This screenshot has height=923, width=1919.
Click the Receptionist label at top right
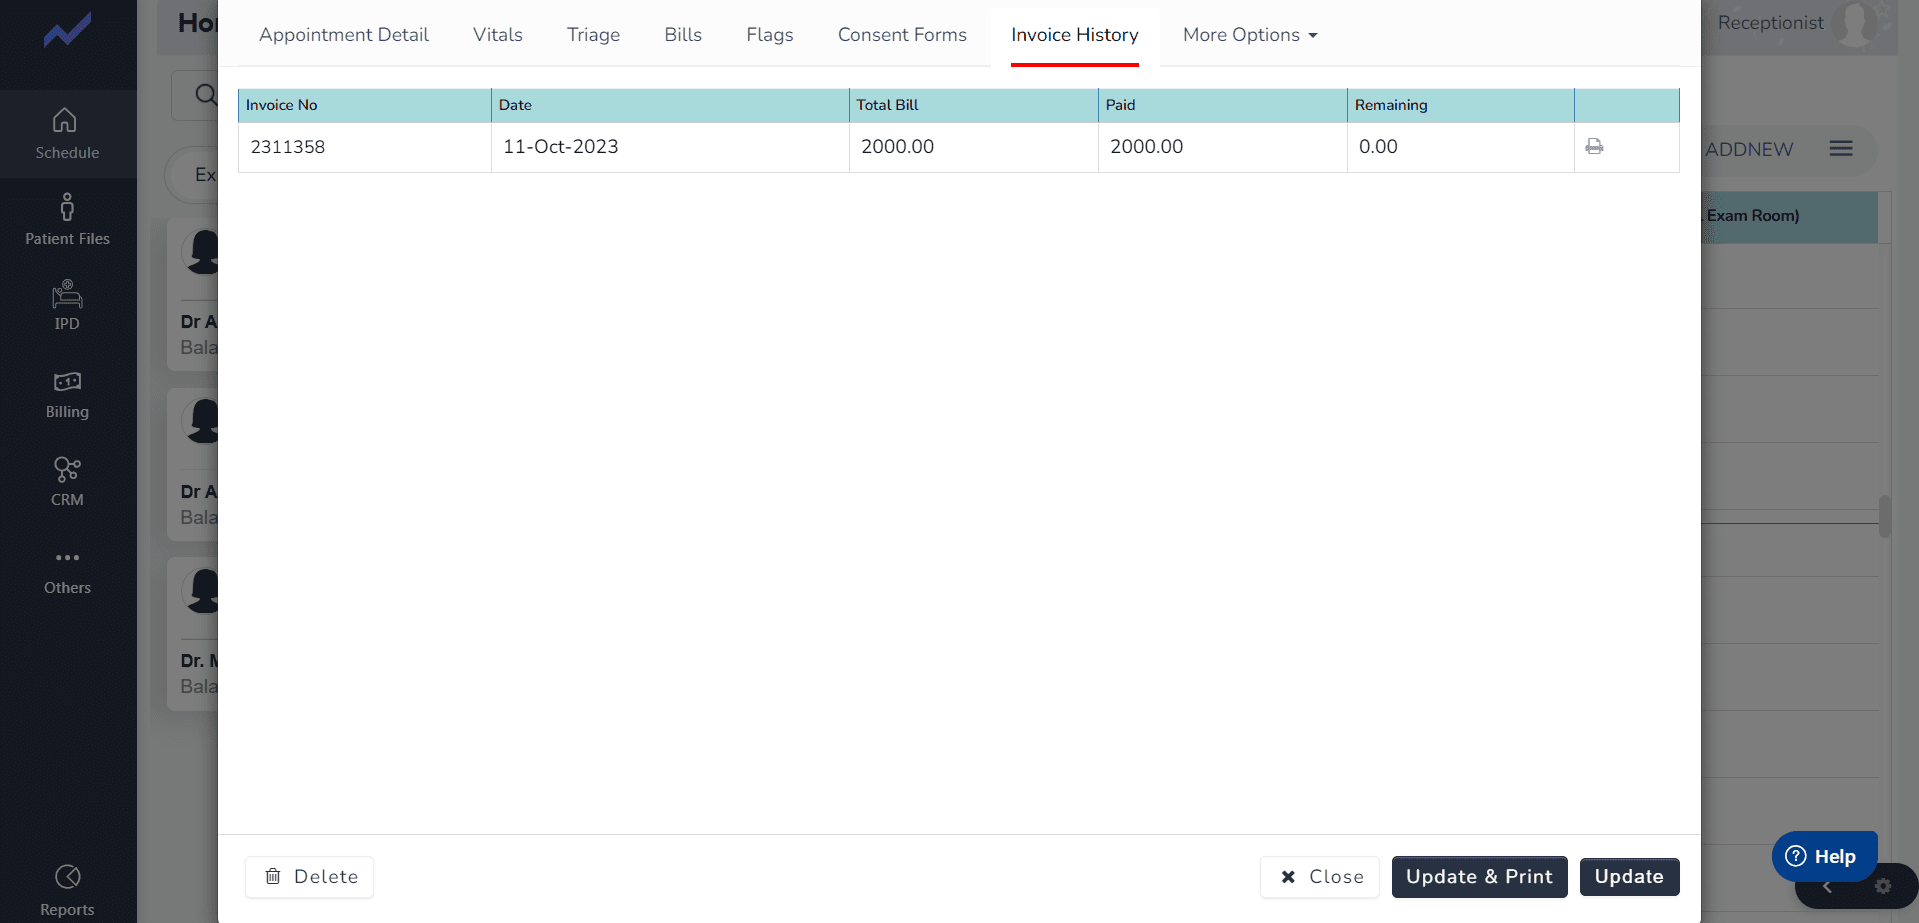[1771, 23]
